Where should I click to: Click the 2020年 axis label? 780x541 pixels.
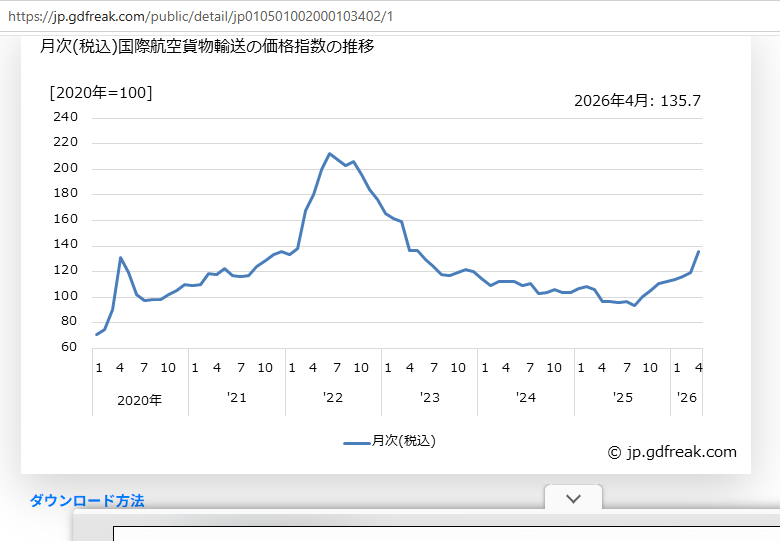(x=139, y=400)
